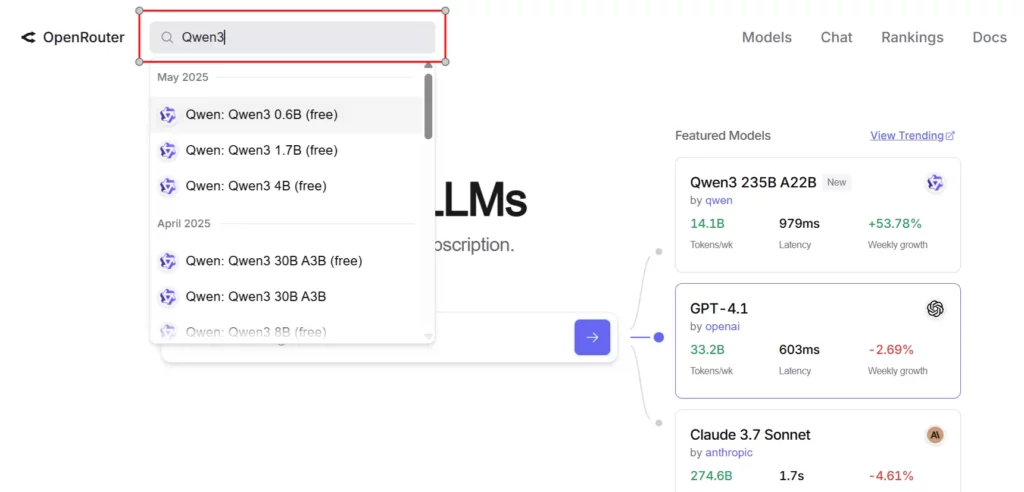
Task: Click the OpenAI logo on GPT-4.1 card
Action: coord(935,309)
